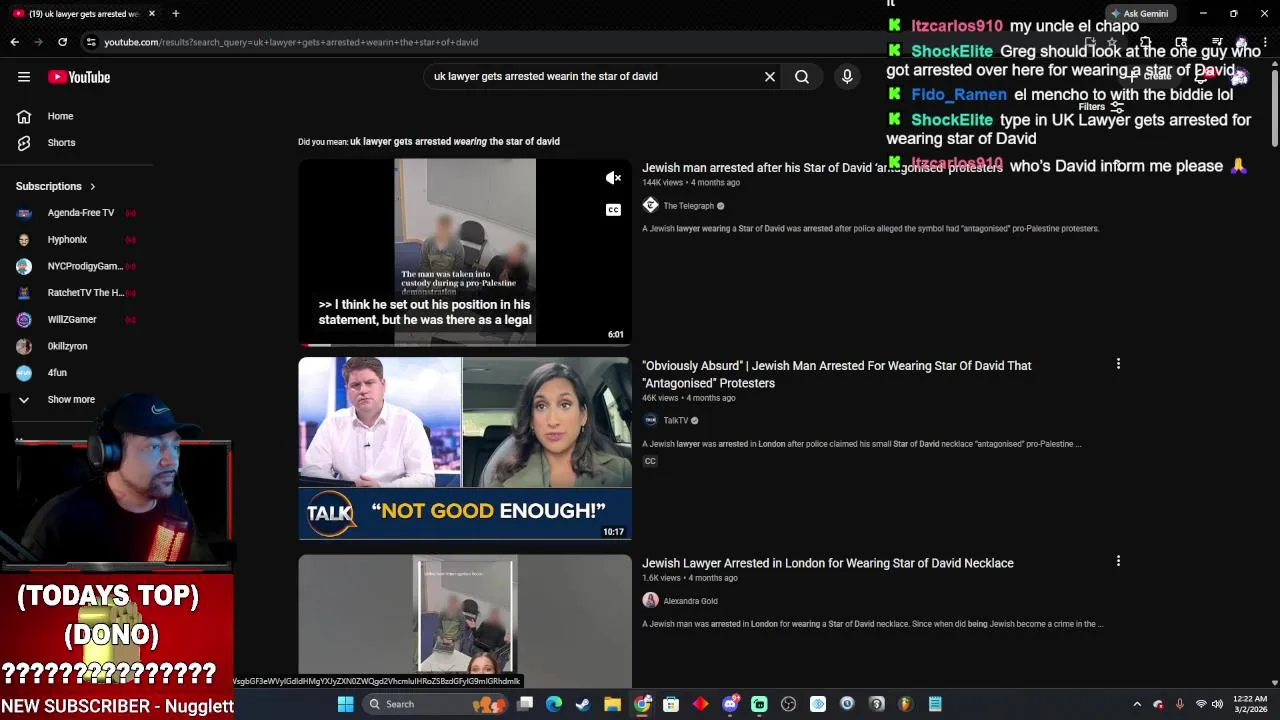Open Discord from the taskbar
This screenshot has width=1280, height=720.
coord(730,704)
